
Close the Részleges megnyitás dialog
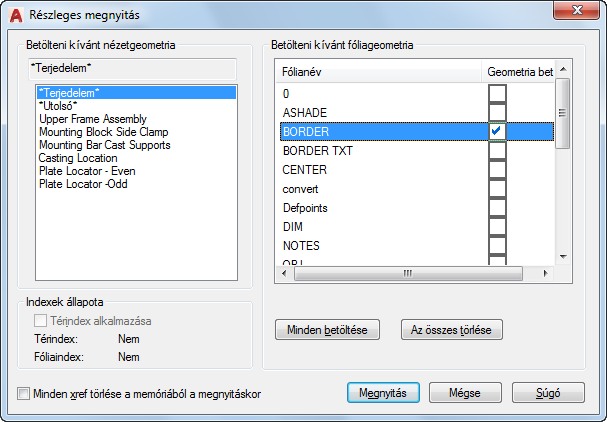pyautogui.click(x=576, y=10)
